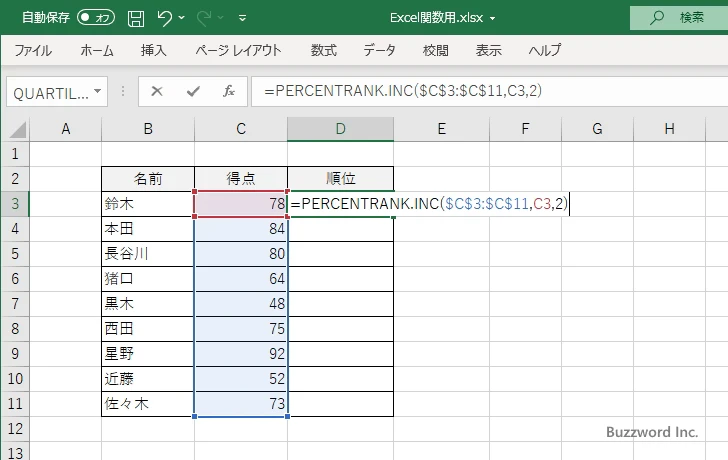Click the formula bar options dots handle
728x460 pixels.
pyautogui.click(x=123, y=91)
